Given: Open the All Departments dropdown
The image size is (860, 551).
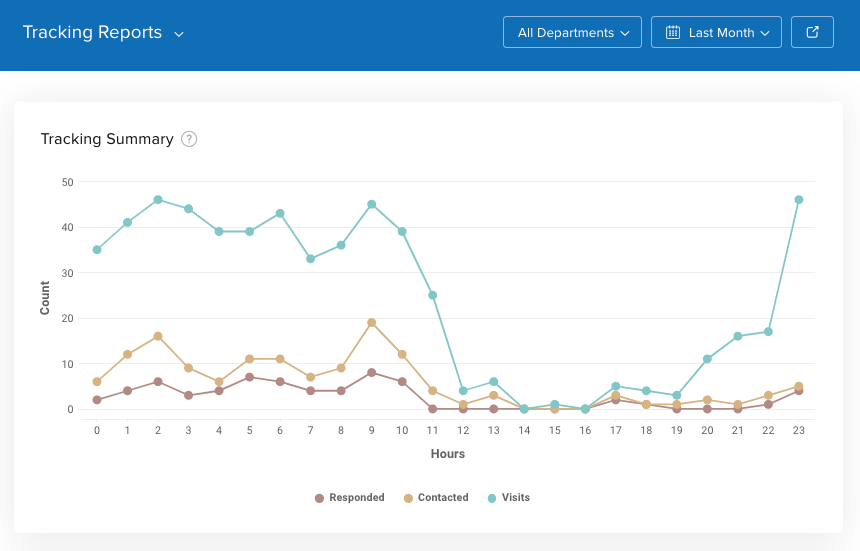Looking at the screenshot, I should tap(572, 32).
